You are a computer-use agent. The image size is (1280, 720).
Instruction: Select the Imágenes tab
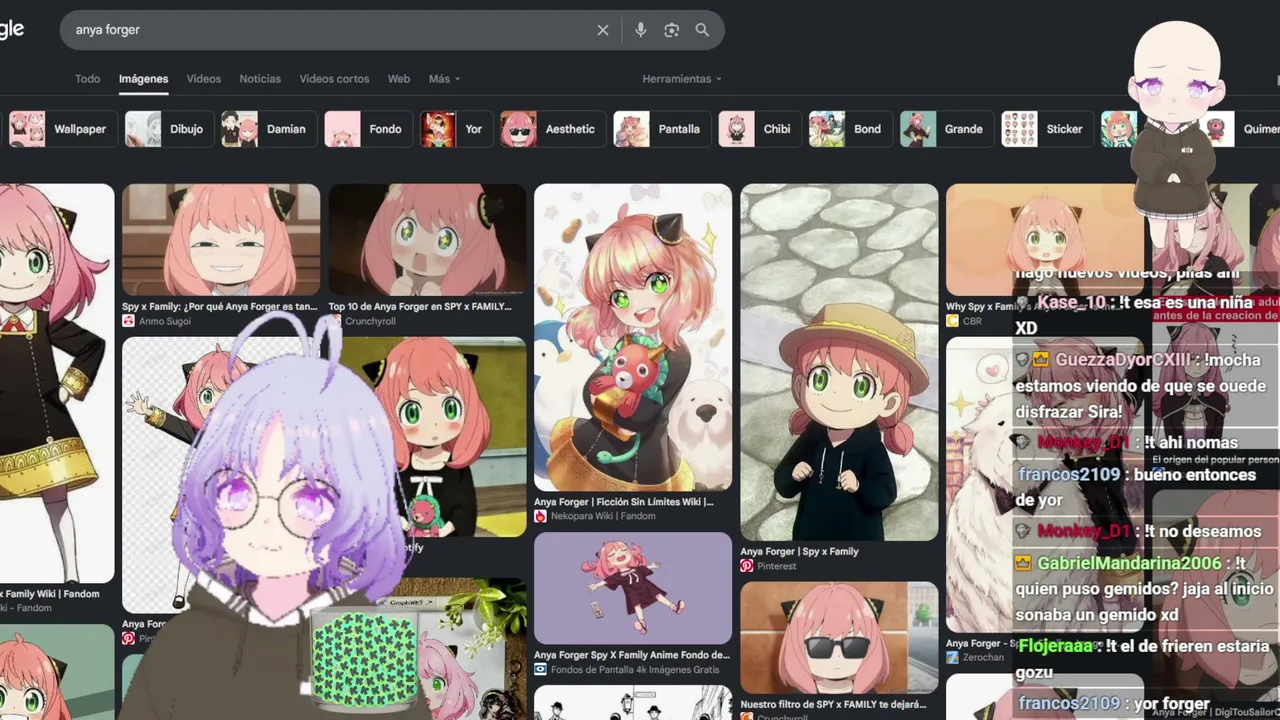click(x=143, y=79)
